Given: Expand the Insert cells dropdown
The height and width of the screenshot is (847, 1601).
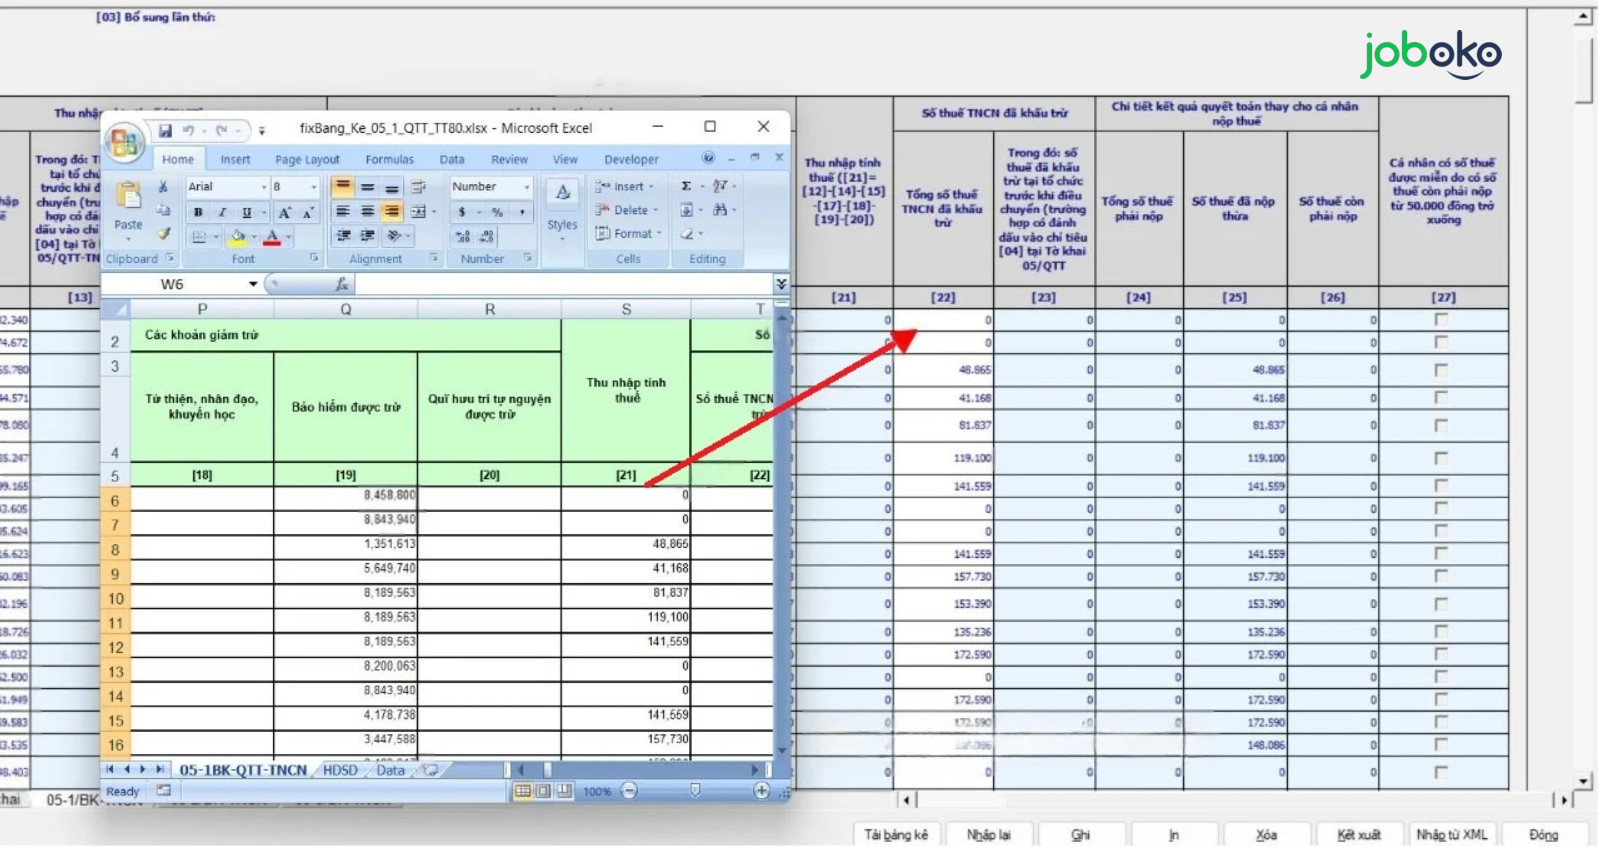Looking at the screenshot, I should tap(651, 187).
